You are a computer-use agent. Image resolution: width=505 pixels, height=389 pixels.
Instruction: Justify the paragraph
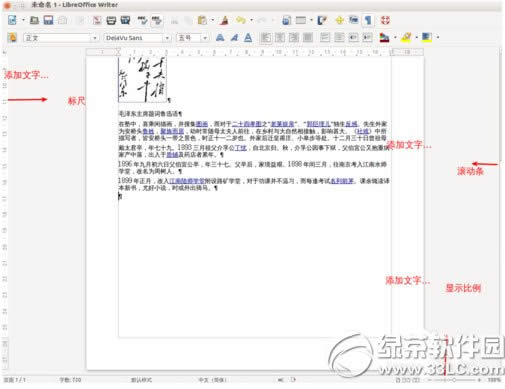tap(308, 38)
